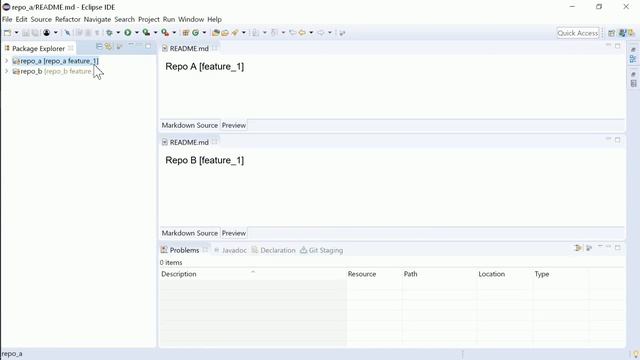The height and width of the screenshot is (360, 640).
Task: Click the Save All toolbar icon
Action: pyautogui.click(x=35, y=33)
